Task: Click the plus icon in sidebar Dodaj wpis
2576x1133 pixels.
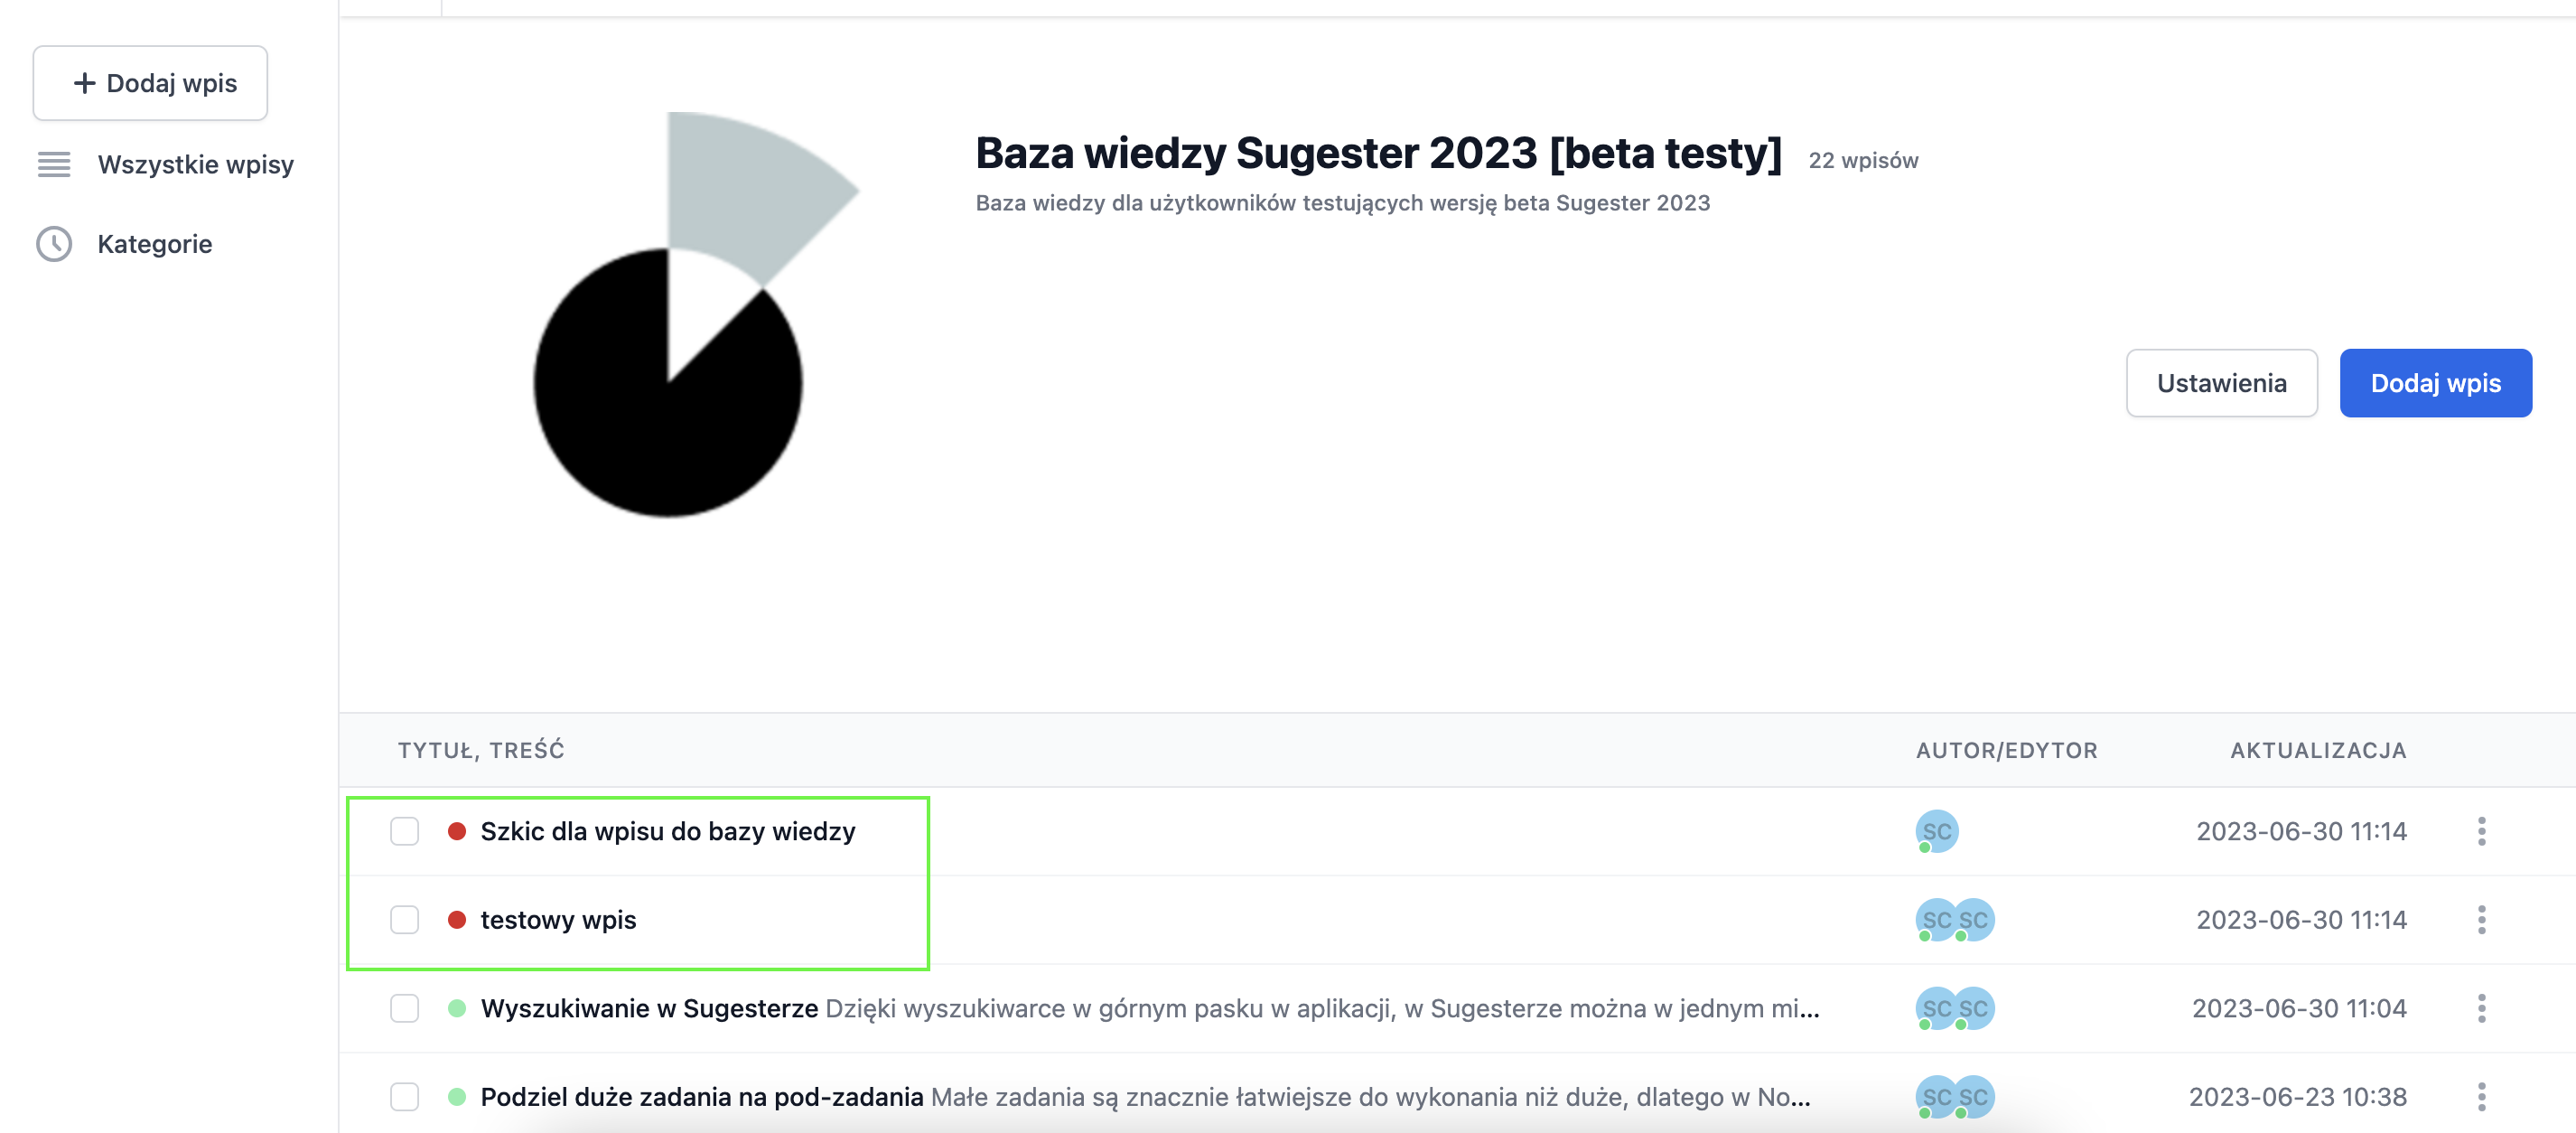Action: [x=85, y=83]
